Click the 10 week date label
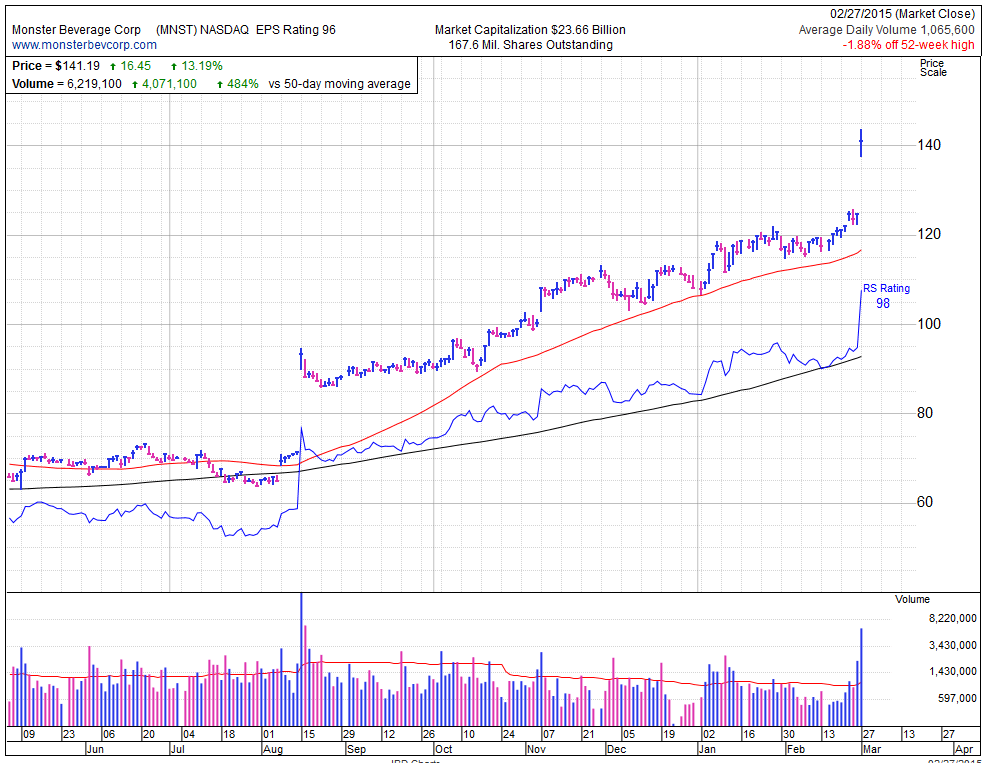986x763 pixels. click(468, 734)
